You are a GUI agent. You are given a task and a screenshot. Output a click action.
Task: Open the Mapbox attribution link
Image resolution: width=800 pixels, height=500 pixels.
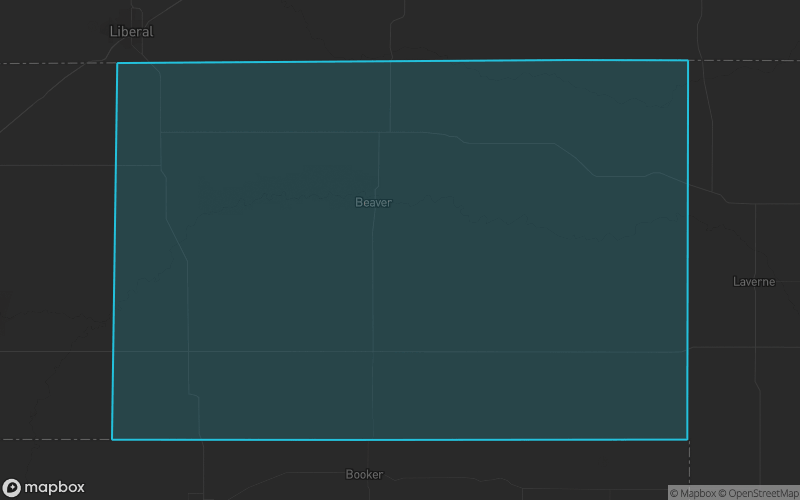(x=693, y=493)
